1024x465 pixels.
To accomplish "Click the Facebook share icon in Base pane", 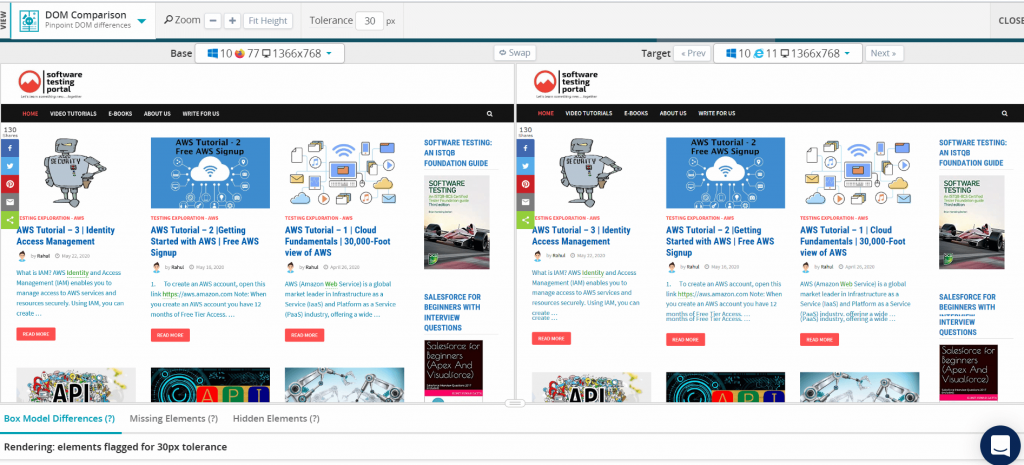I will pos(9,147).
